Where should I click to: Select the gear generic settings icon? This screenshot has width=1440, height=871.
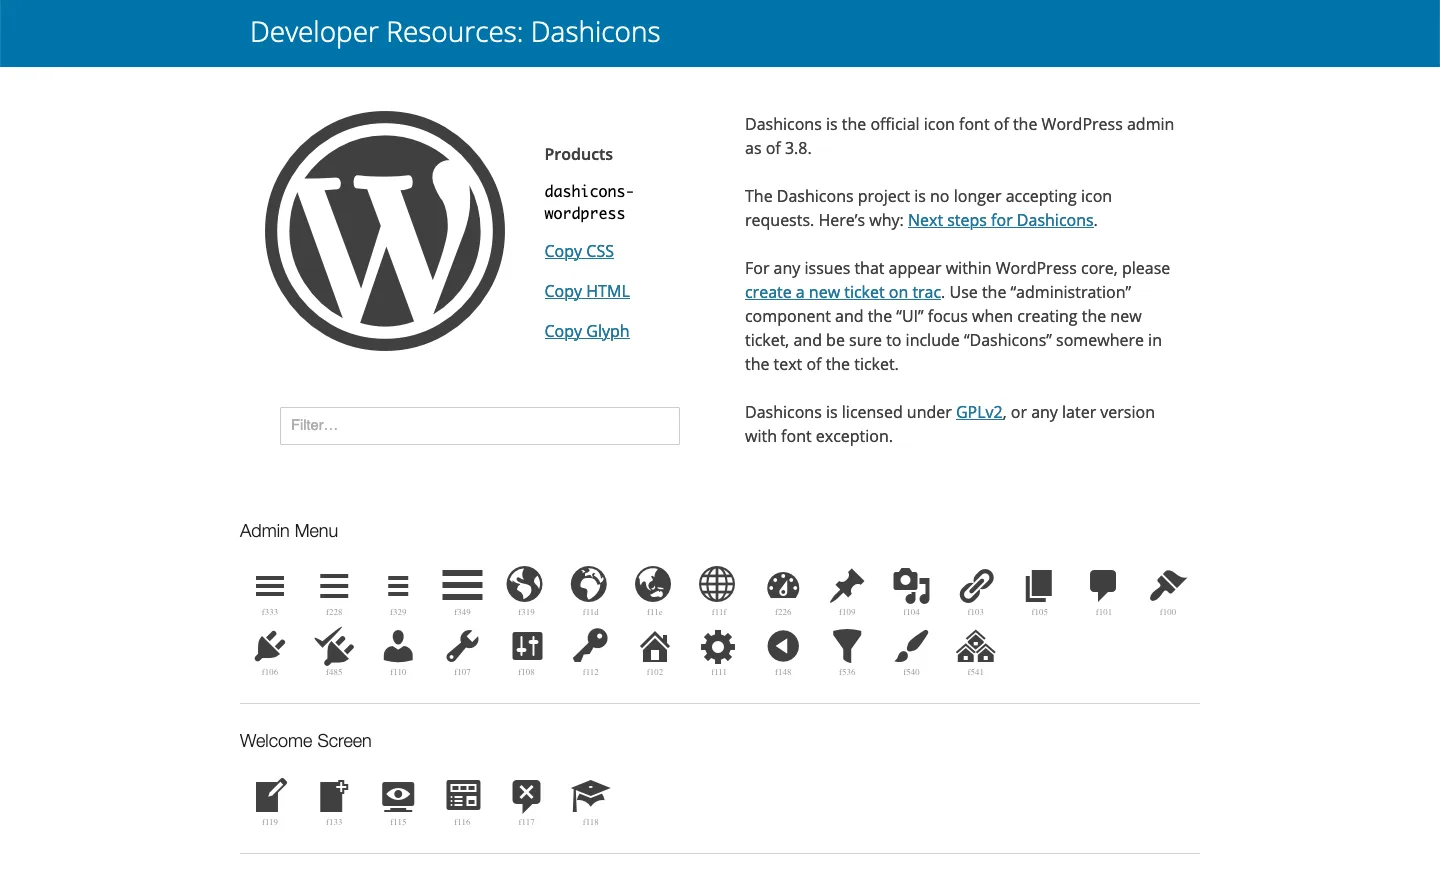(x=718, y=647)
